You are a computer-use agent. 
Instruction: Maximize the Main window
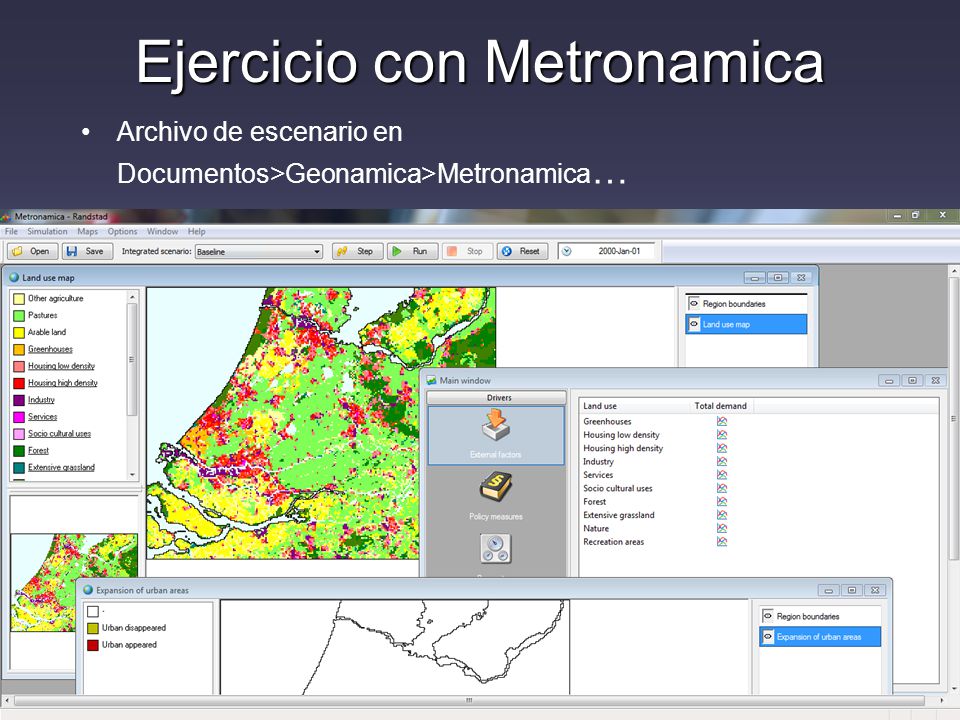912,381
